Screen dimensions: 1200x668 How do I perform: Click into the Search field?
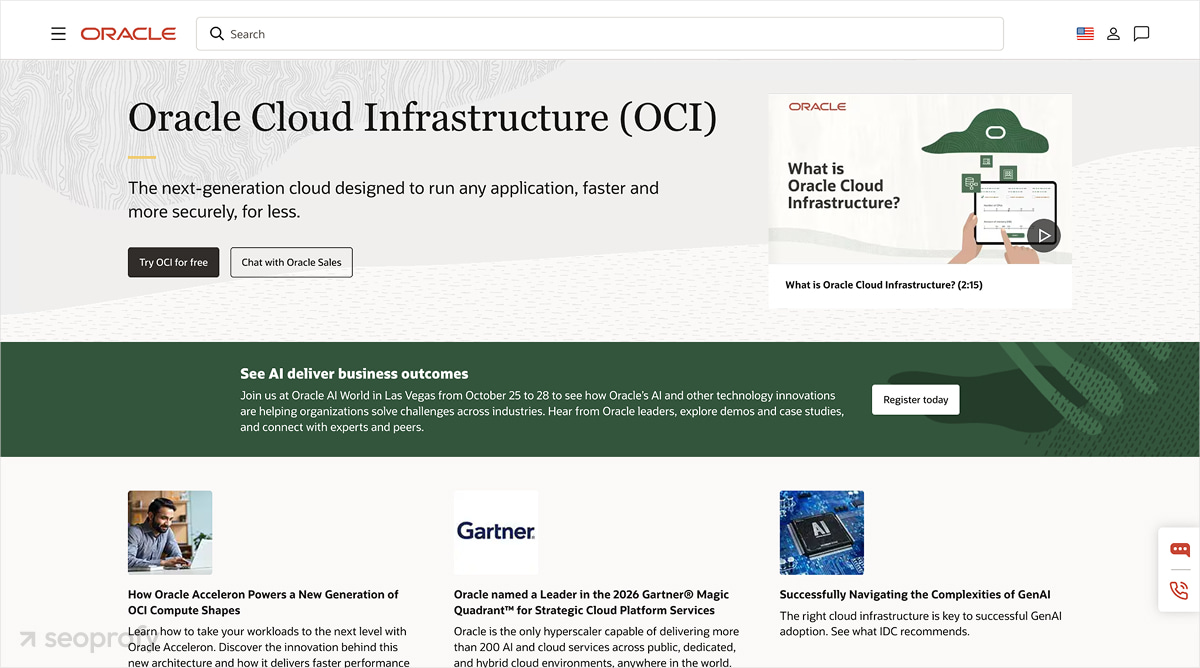pyautogui.click(x=600, y=34)
